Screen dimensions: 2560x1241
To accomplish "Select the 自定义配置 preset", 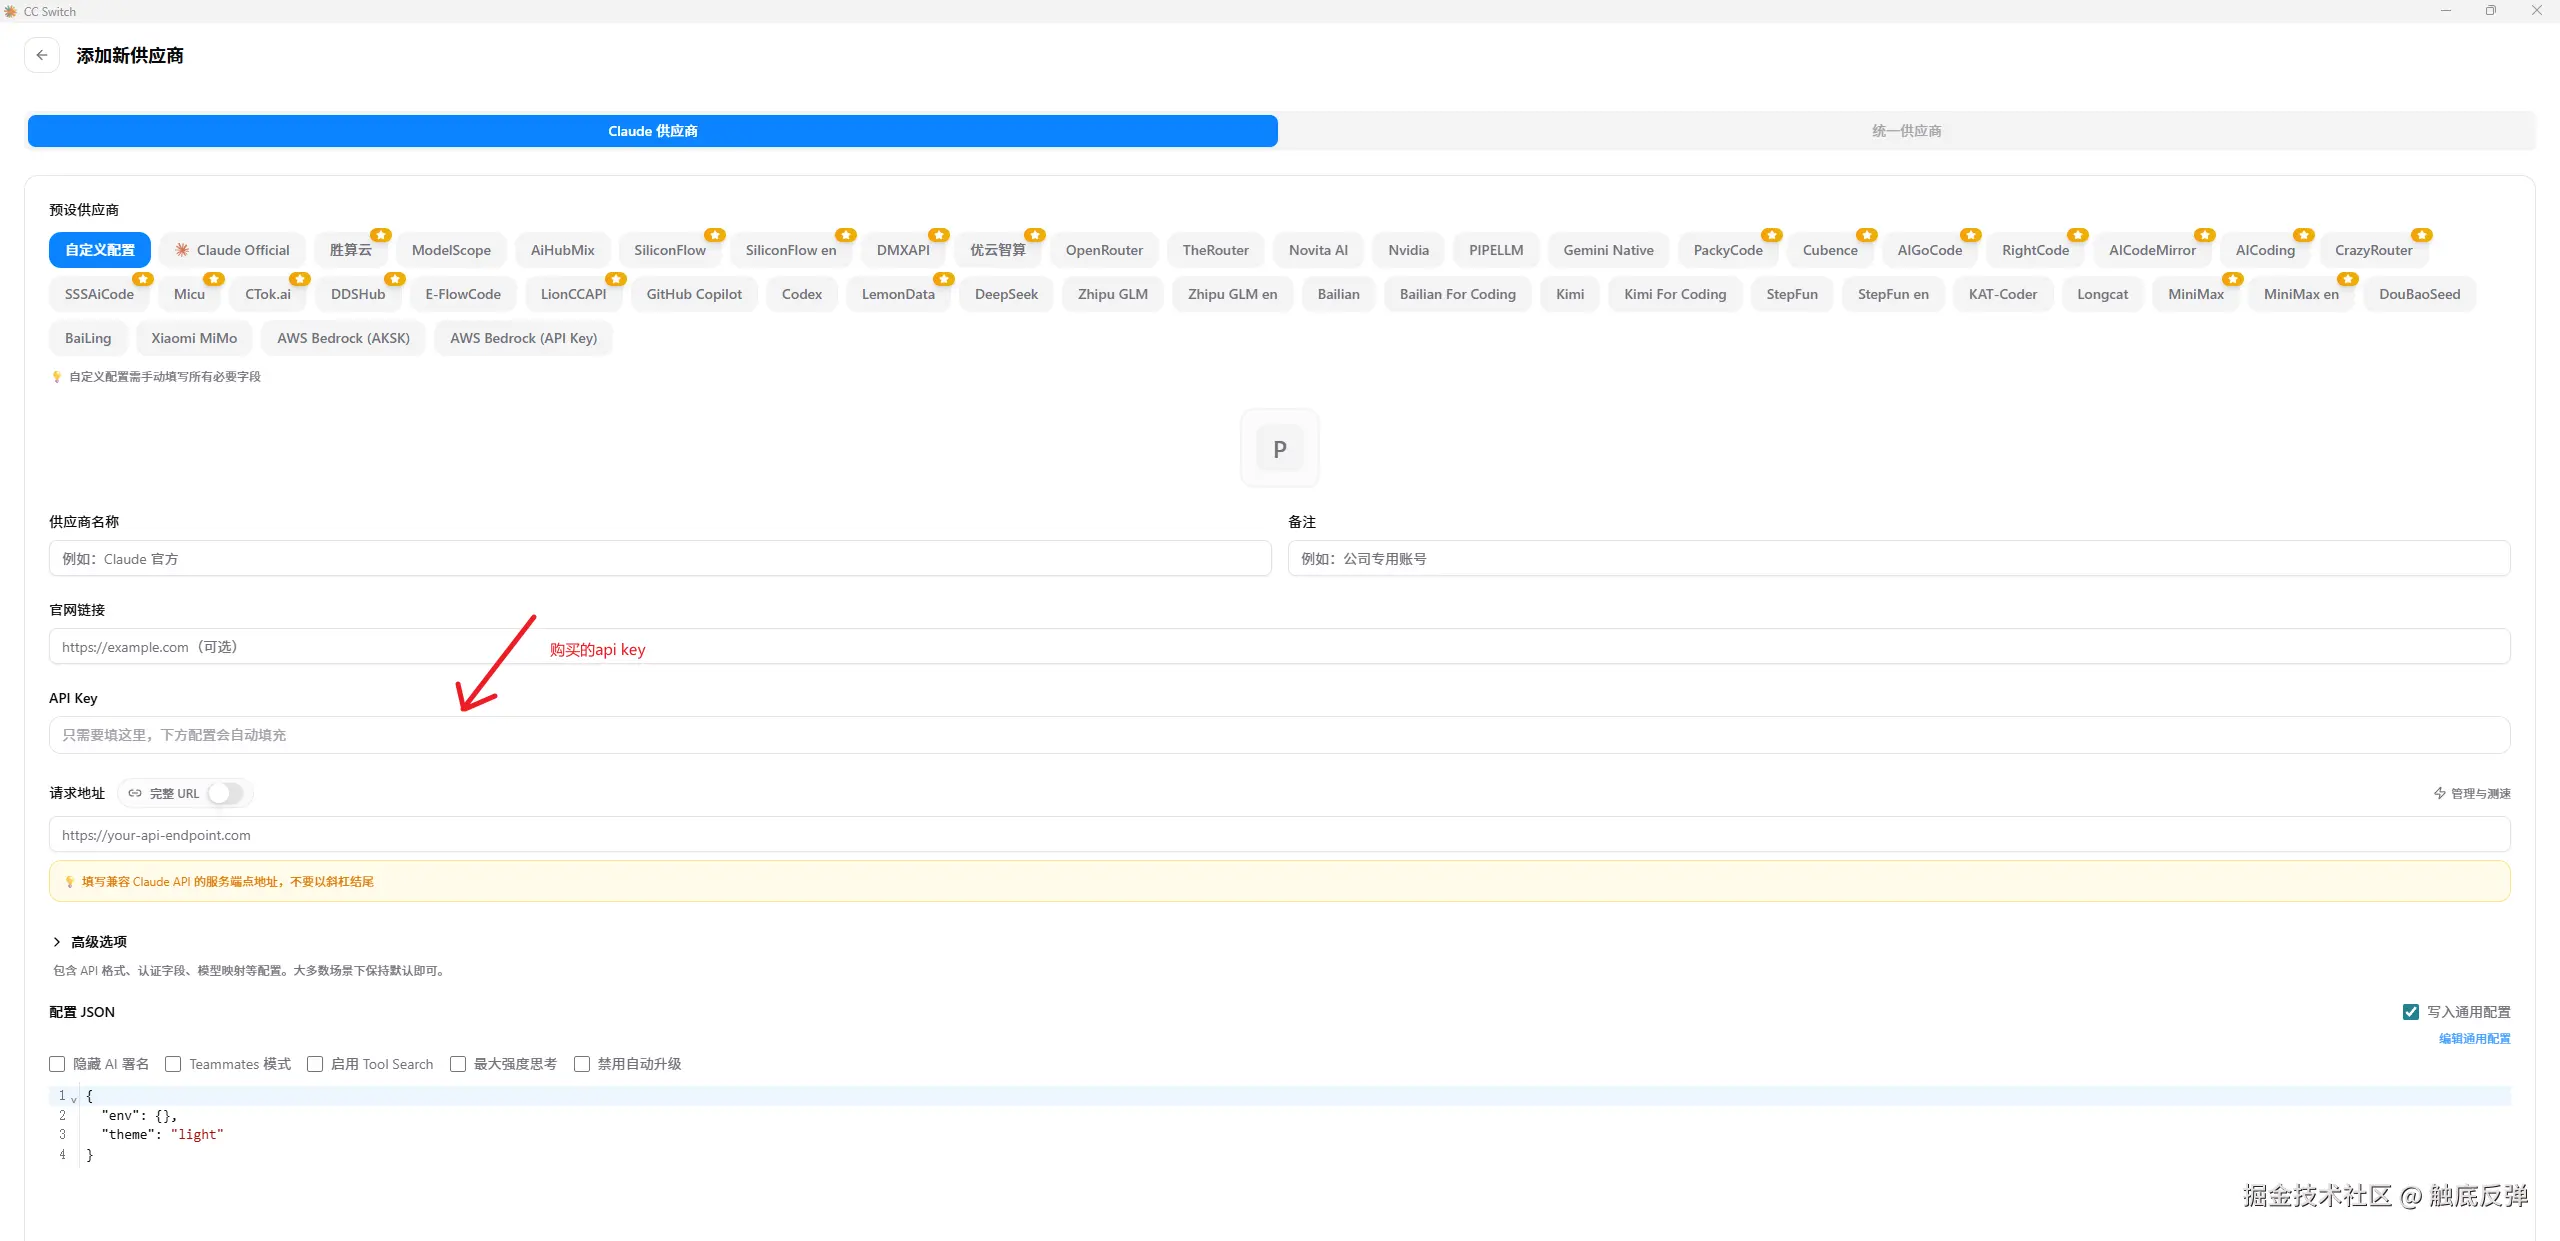I will 100,250.
